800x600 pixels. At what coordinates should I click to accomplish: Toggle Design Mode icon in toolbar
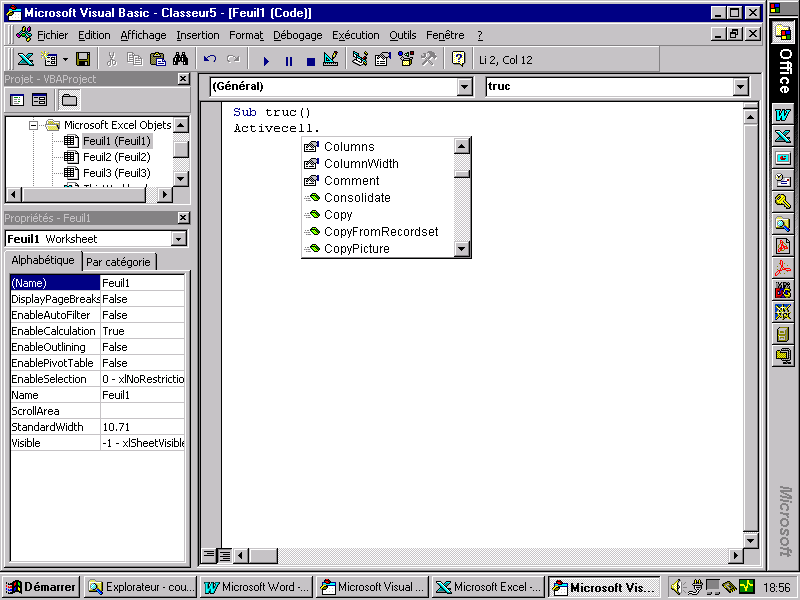(x=331, y=59)
